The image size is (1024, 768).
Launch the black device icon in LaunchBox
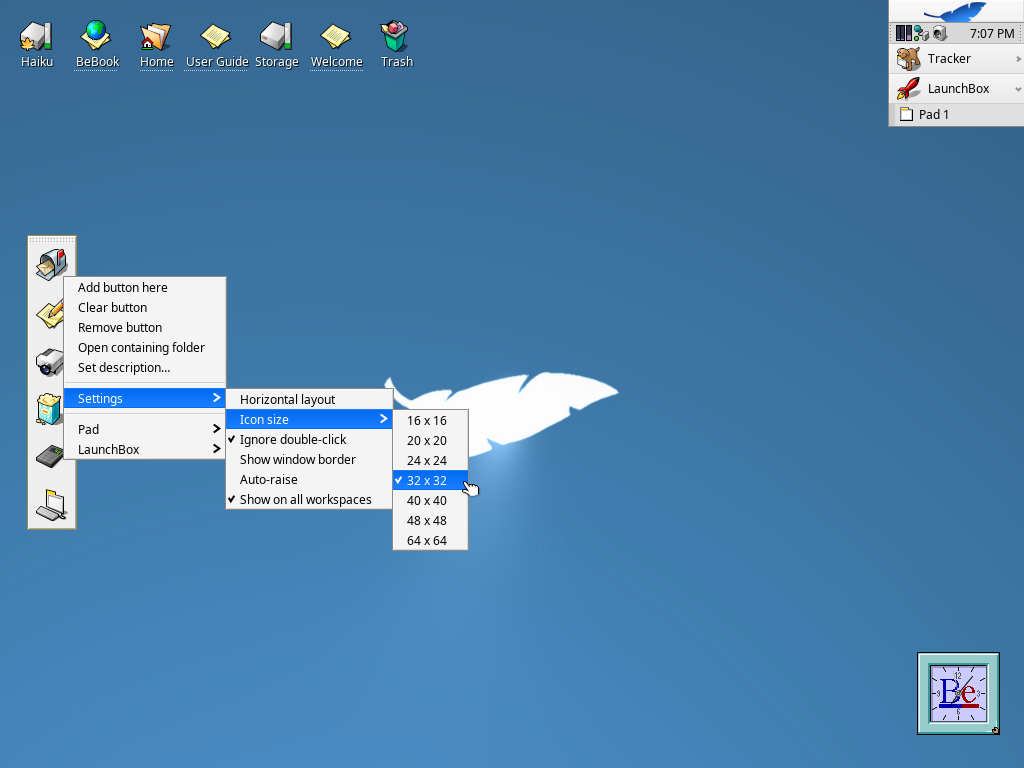click(50, 456)
